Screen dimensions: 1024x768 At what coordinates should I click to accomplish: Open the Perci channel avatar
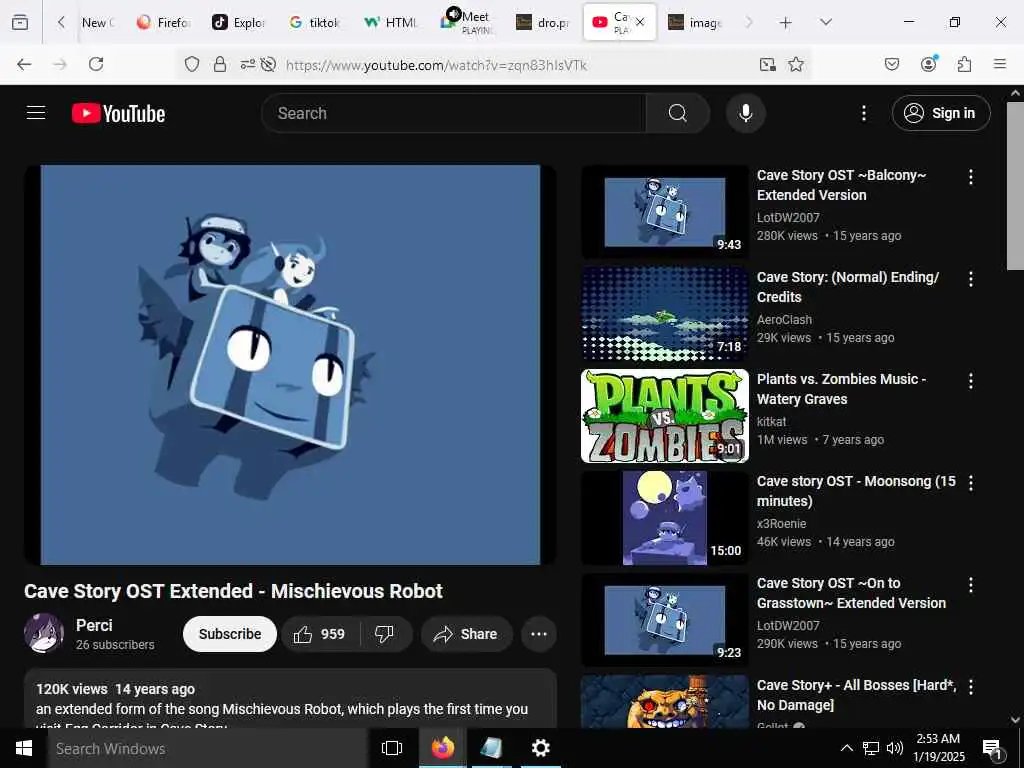(44, 633)
